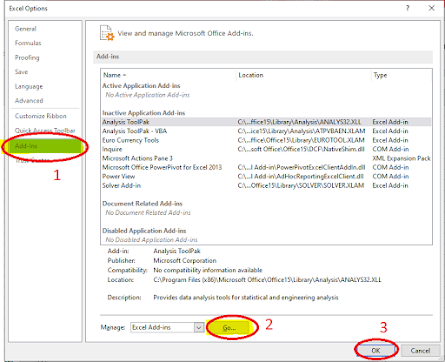Screen dimensions: 445x362
Task: Click the EUROTOOL.XLAM location path
Action: [301, 140]
